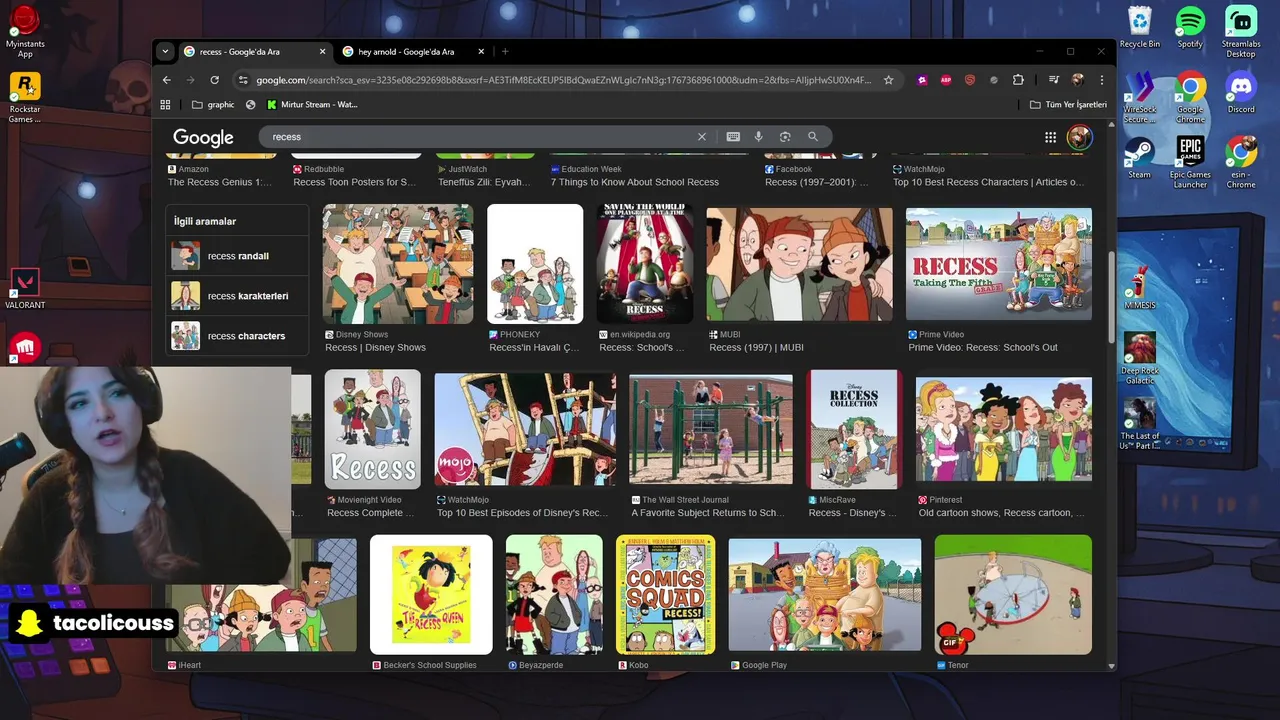The width and height of the screenshot is (1280, 720).
Task: Click the Chrome profile avatar in the toolbar
Action: [x=1078, y=80]
